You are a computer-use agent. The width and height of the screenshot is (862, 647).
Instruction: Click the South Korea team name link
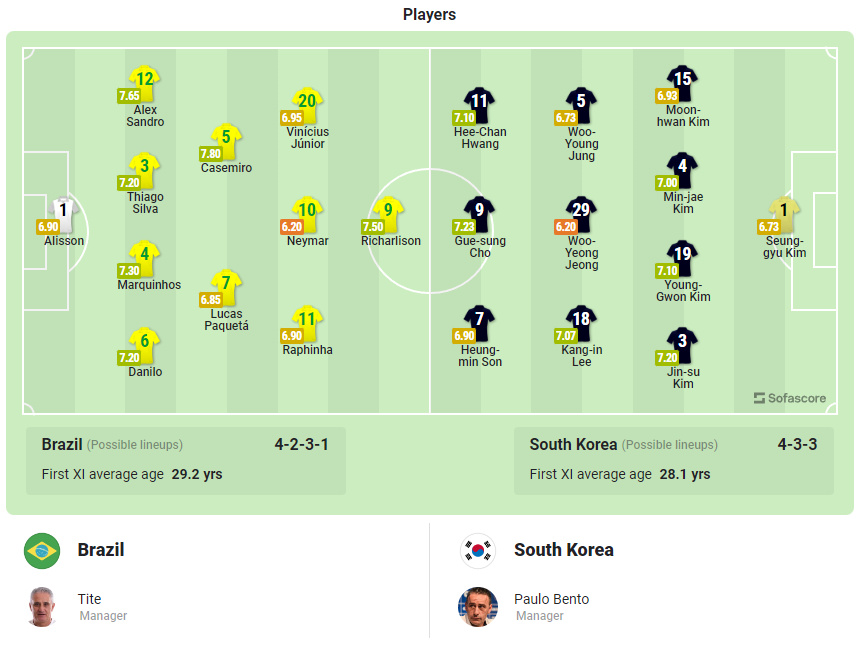[563, 550]
